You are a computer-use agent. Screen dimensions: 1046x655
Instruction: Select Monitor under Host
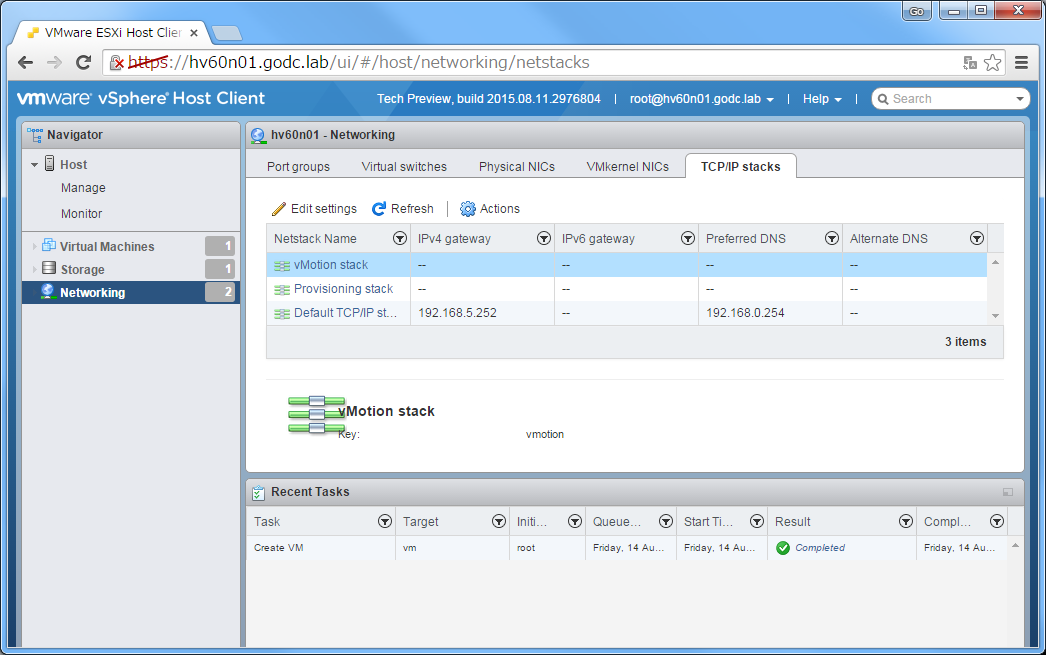[81, 214]
